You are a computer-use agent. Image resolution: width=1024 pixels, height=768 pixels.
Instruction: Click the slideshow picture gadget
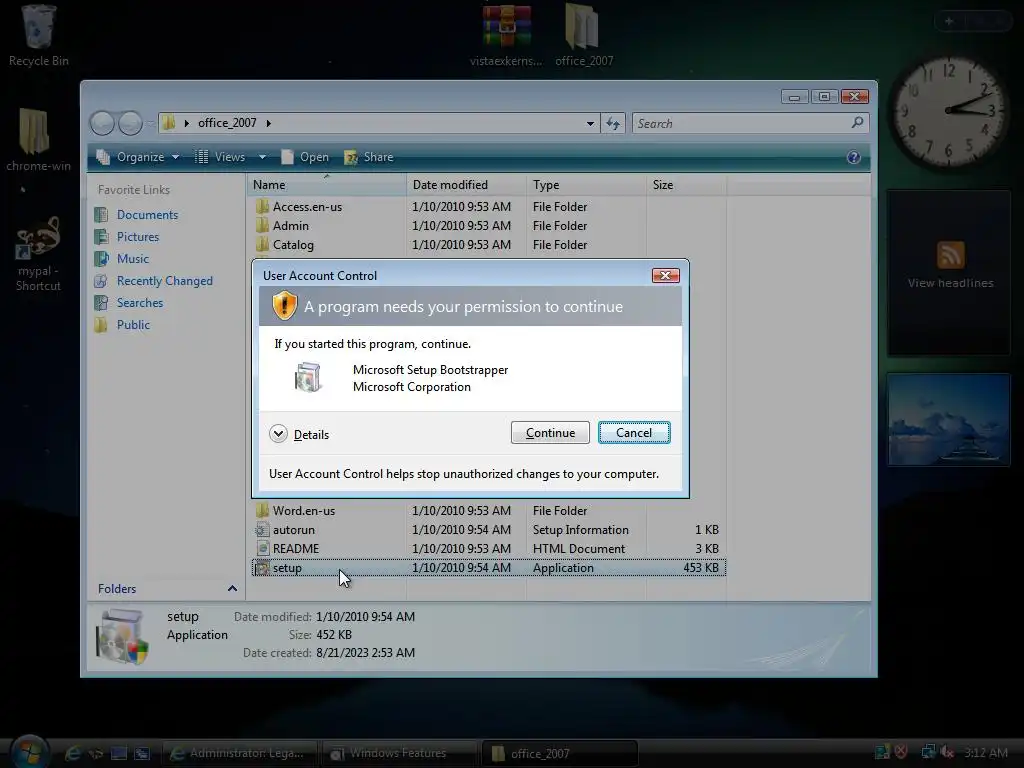[x=948, y=420]
